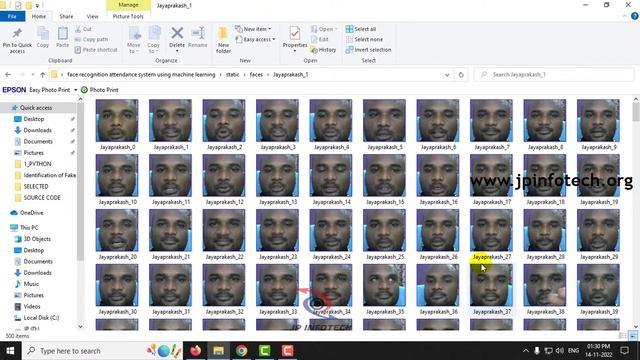Go Up one folder level with the arrow
Image resolution: width=640 pixels, height=360 pixels.
(x=42, y=75)
